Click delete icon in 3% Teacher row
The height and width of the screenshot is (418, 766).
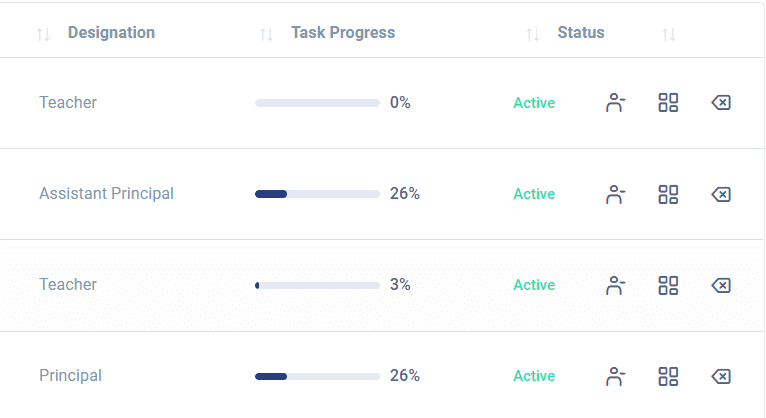click(721, 285)
